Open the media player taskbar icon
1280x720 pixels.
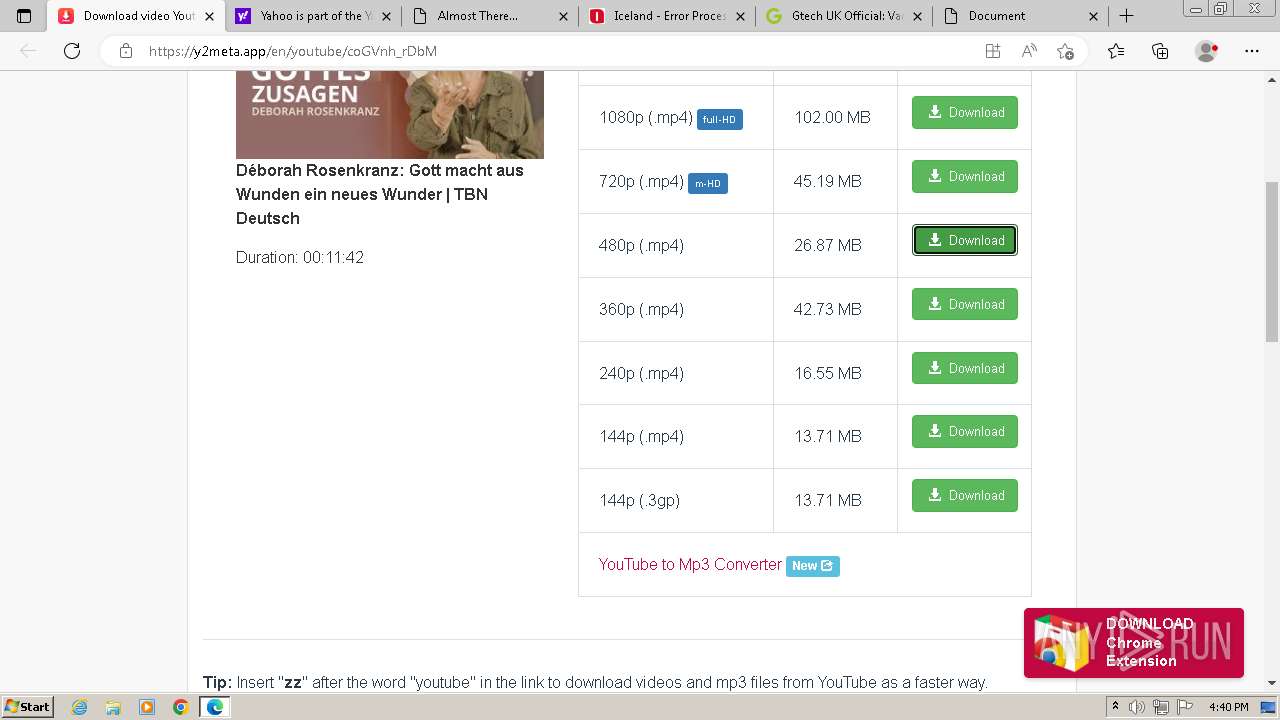tap(147, 707)
